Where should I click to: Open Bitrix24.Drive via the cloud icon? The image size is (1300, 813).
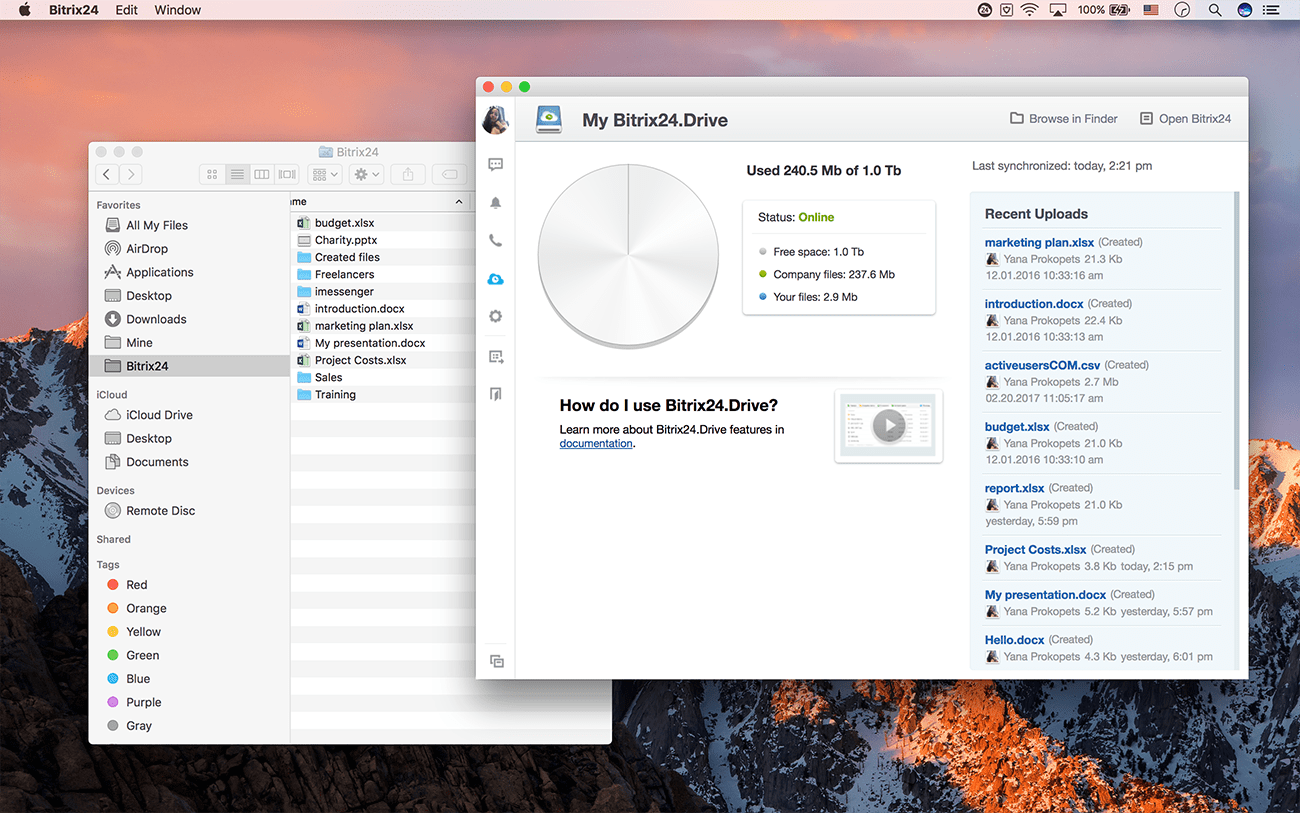tap(495, 279)
